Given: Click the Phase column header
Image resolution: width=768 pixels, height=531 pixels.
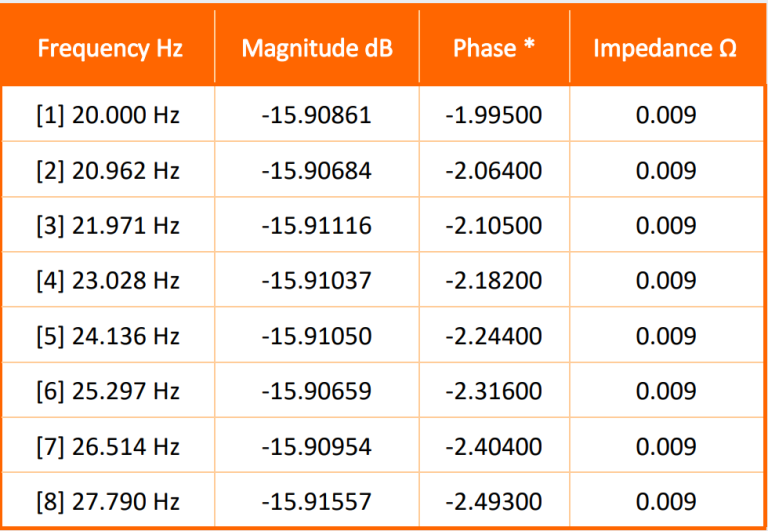Looking at the screenshot, I should coord(494,48).
